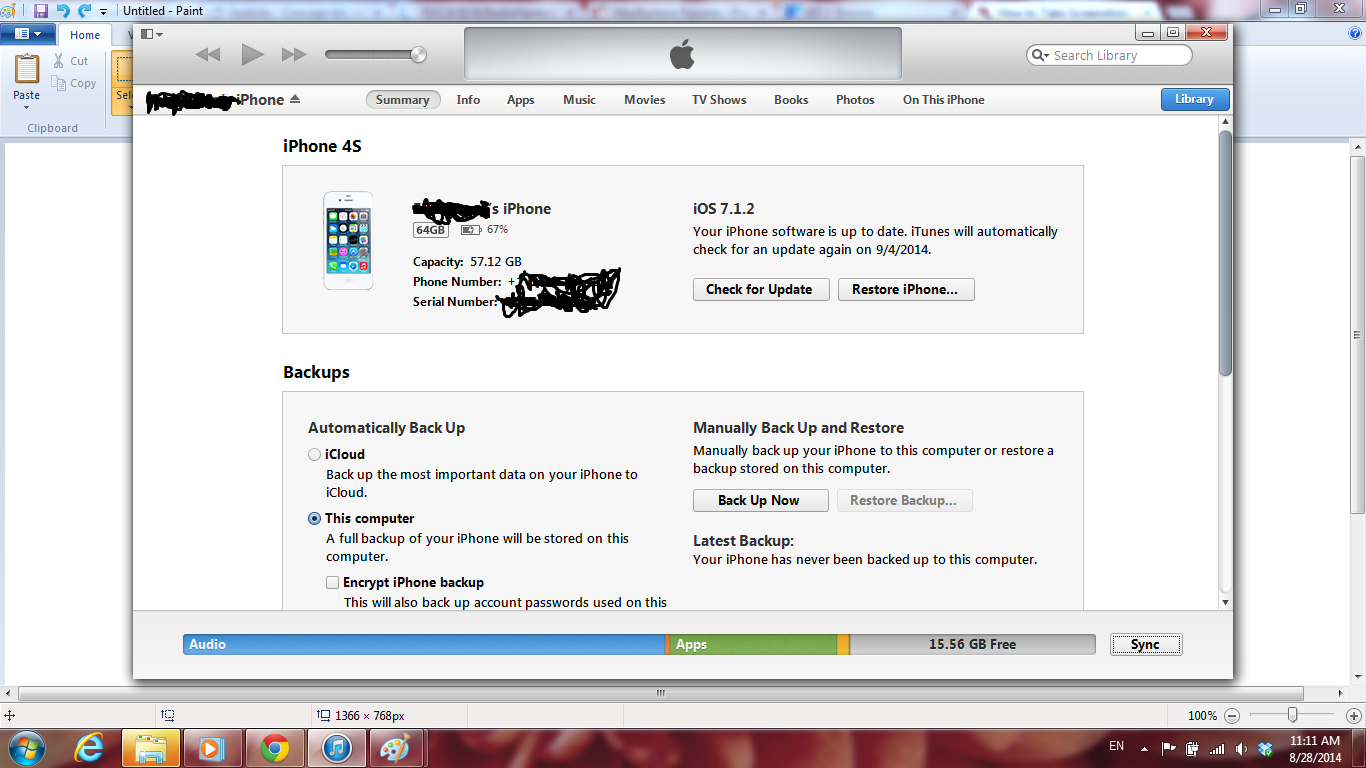The height and width of the screenshot is (768, 1366).
Task: Open Google Chrome from the taskbar
Action: coord(275,748)
